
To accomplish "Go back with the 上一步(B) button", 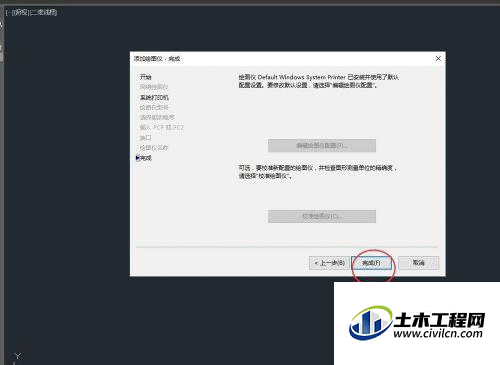I will tap(329, 263).
